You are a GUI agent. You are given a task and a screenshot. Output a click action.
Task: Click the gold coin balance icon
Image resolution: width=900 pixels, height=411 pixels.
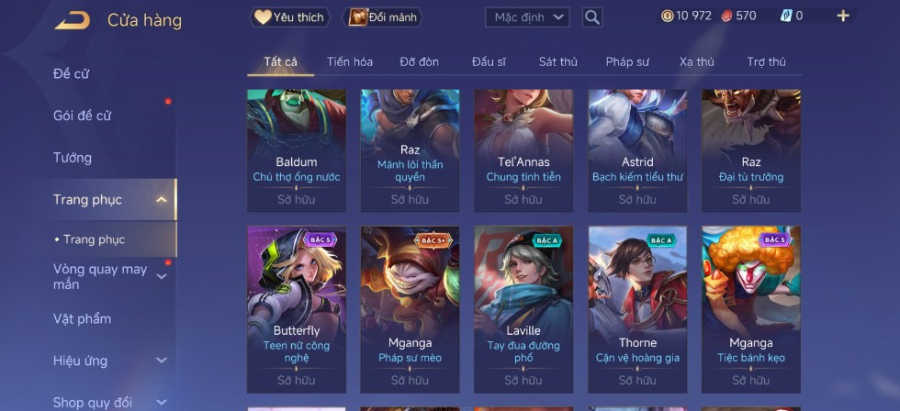[667, 16]
